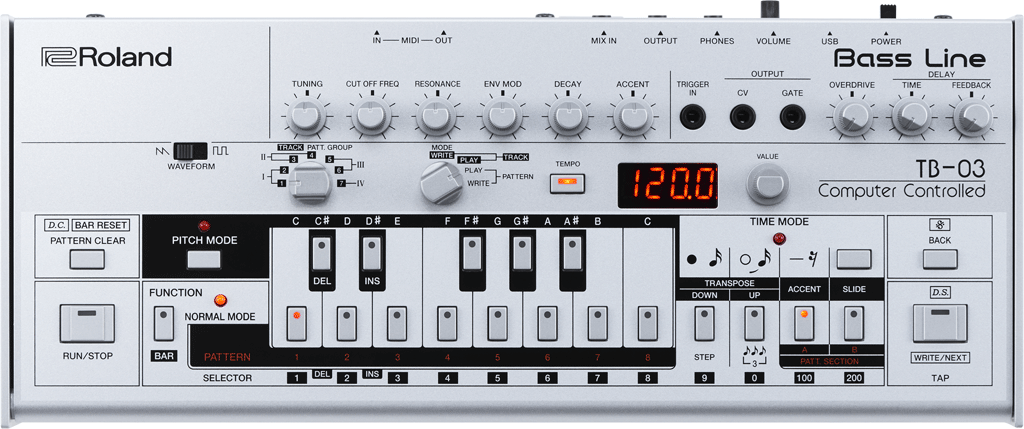Viewport: 1024px width, 429px height.
Task: Click the ENV MOD knob
Action: (502, 118)
